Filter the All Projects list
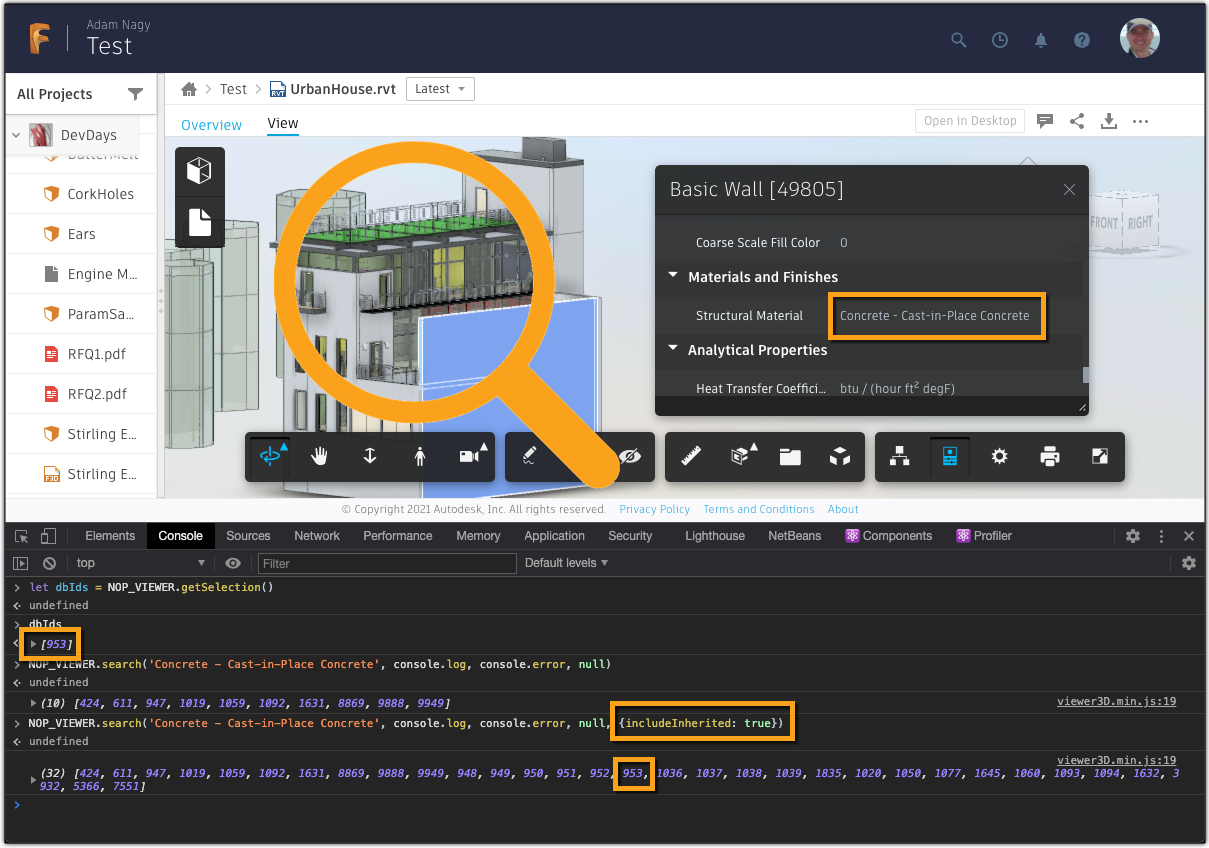The width and height of the screenshot is (1209, 848). click(x=136, y=94)
